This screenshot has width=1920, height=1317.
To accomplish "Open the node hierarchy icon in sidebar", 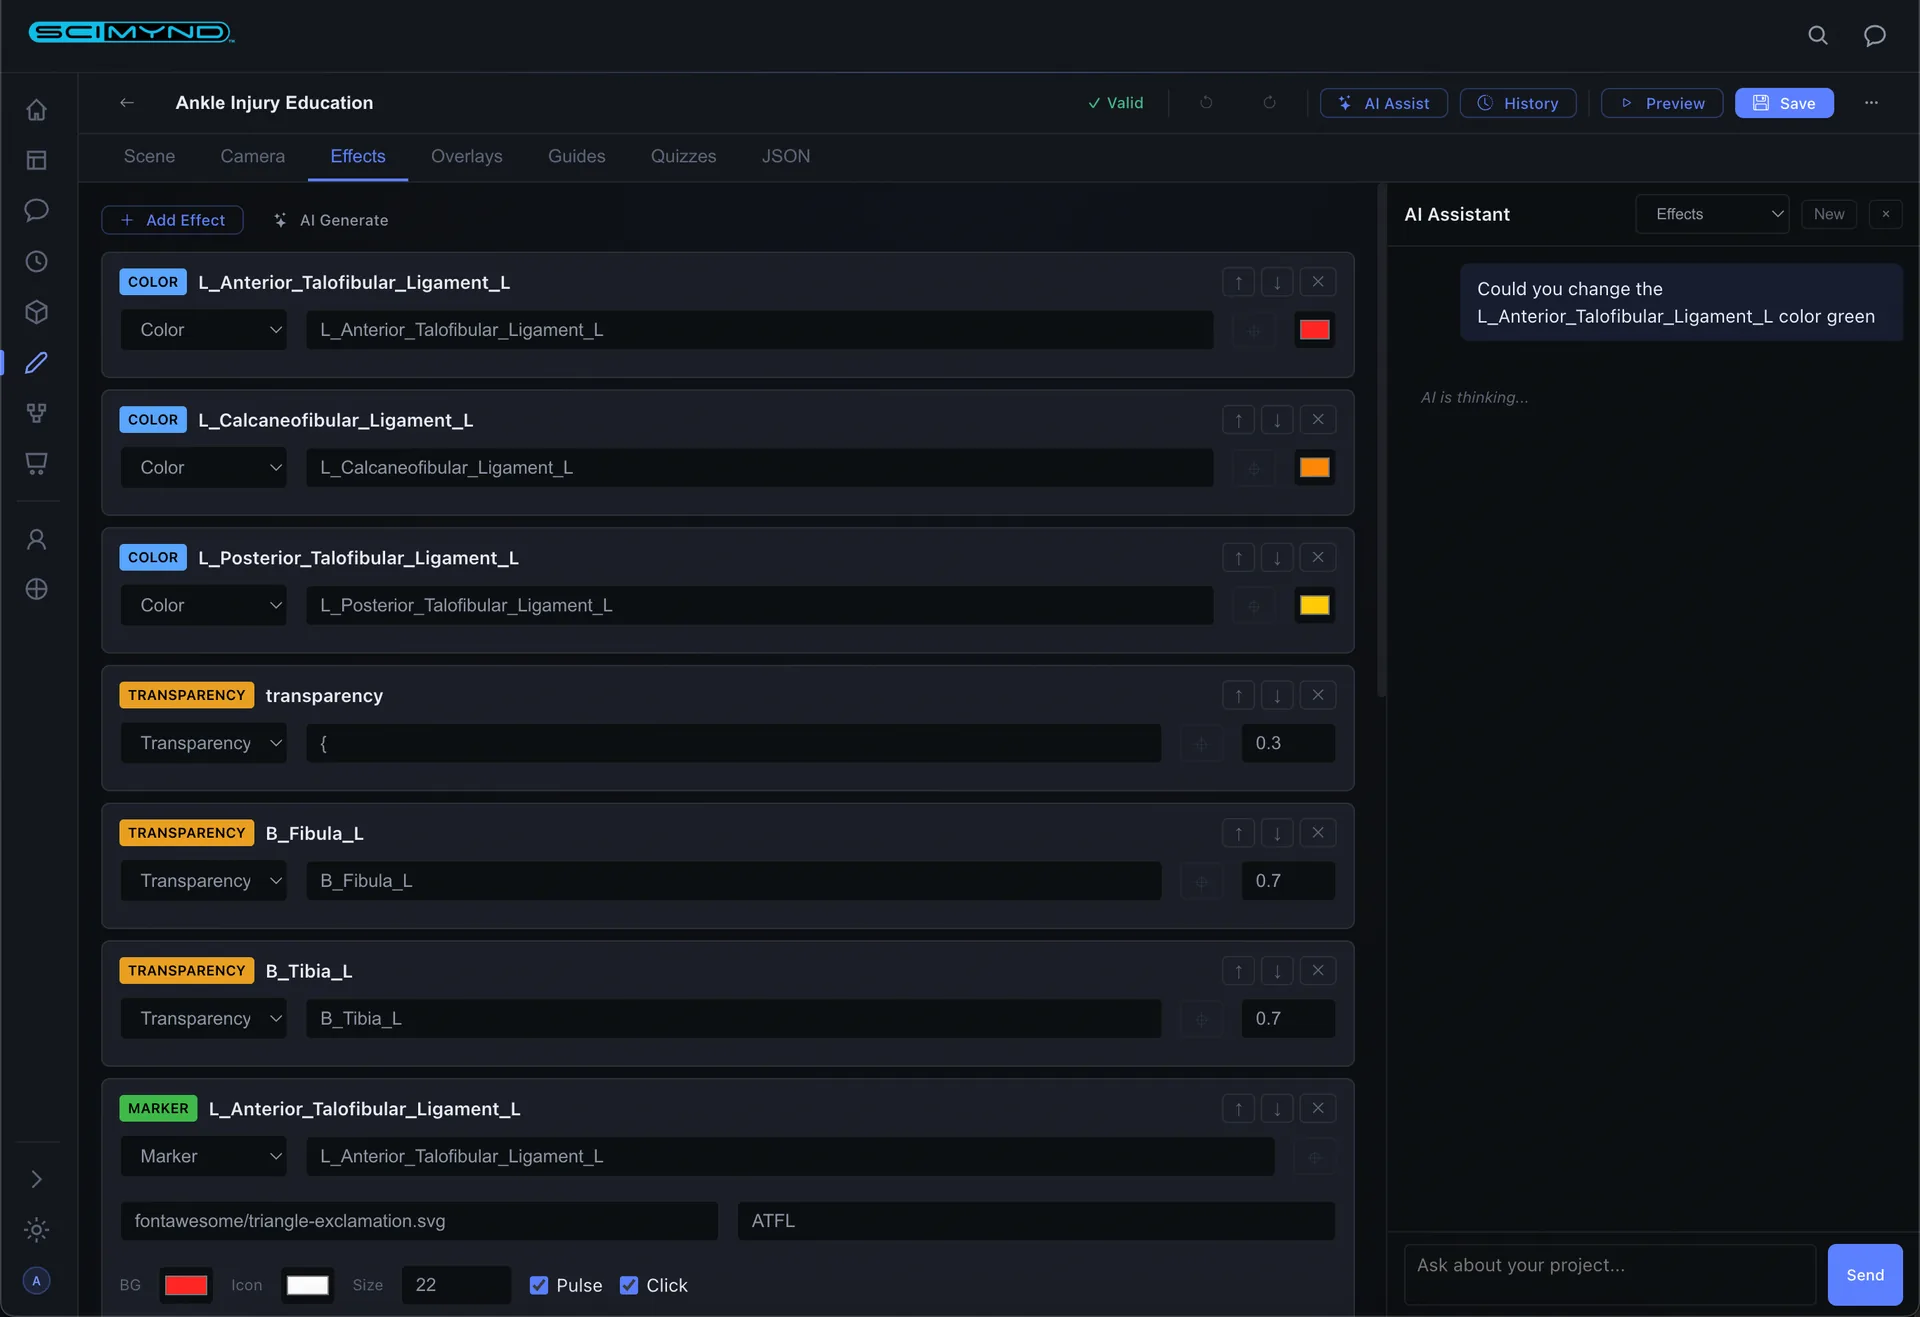I will coord(36,413).
